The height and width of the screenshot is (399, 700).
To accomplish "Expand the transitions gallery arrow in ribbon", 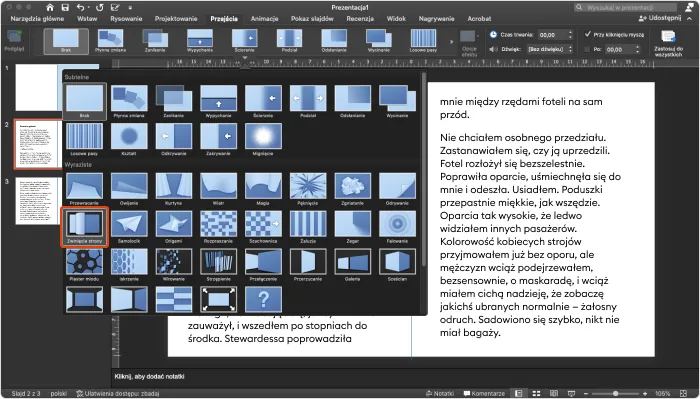I will pyautogui.click(x=451, y=42).
